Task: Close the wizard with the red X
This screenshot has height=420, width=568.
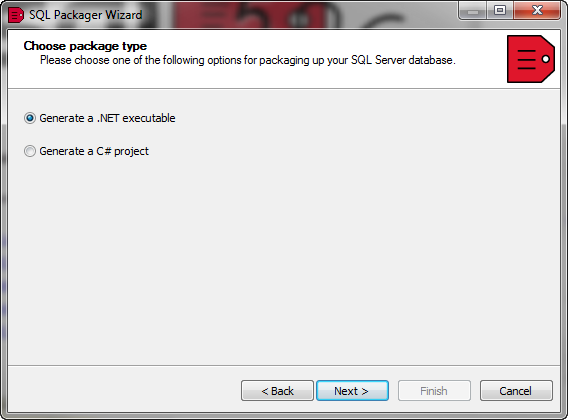Action: click(537, 11)
